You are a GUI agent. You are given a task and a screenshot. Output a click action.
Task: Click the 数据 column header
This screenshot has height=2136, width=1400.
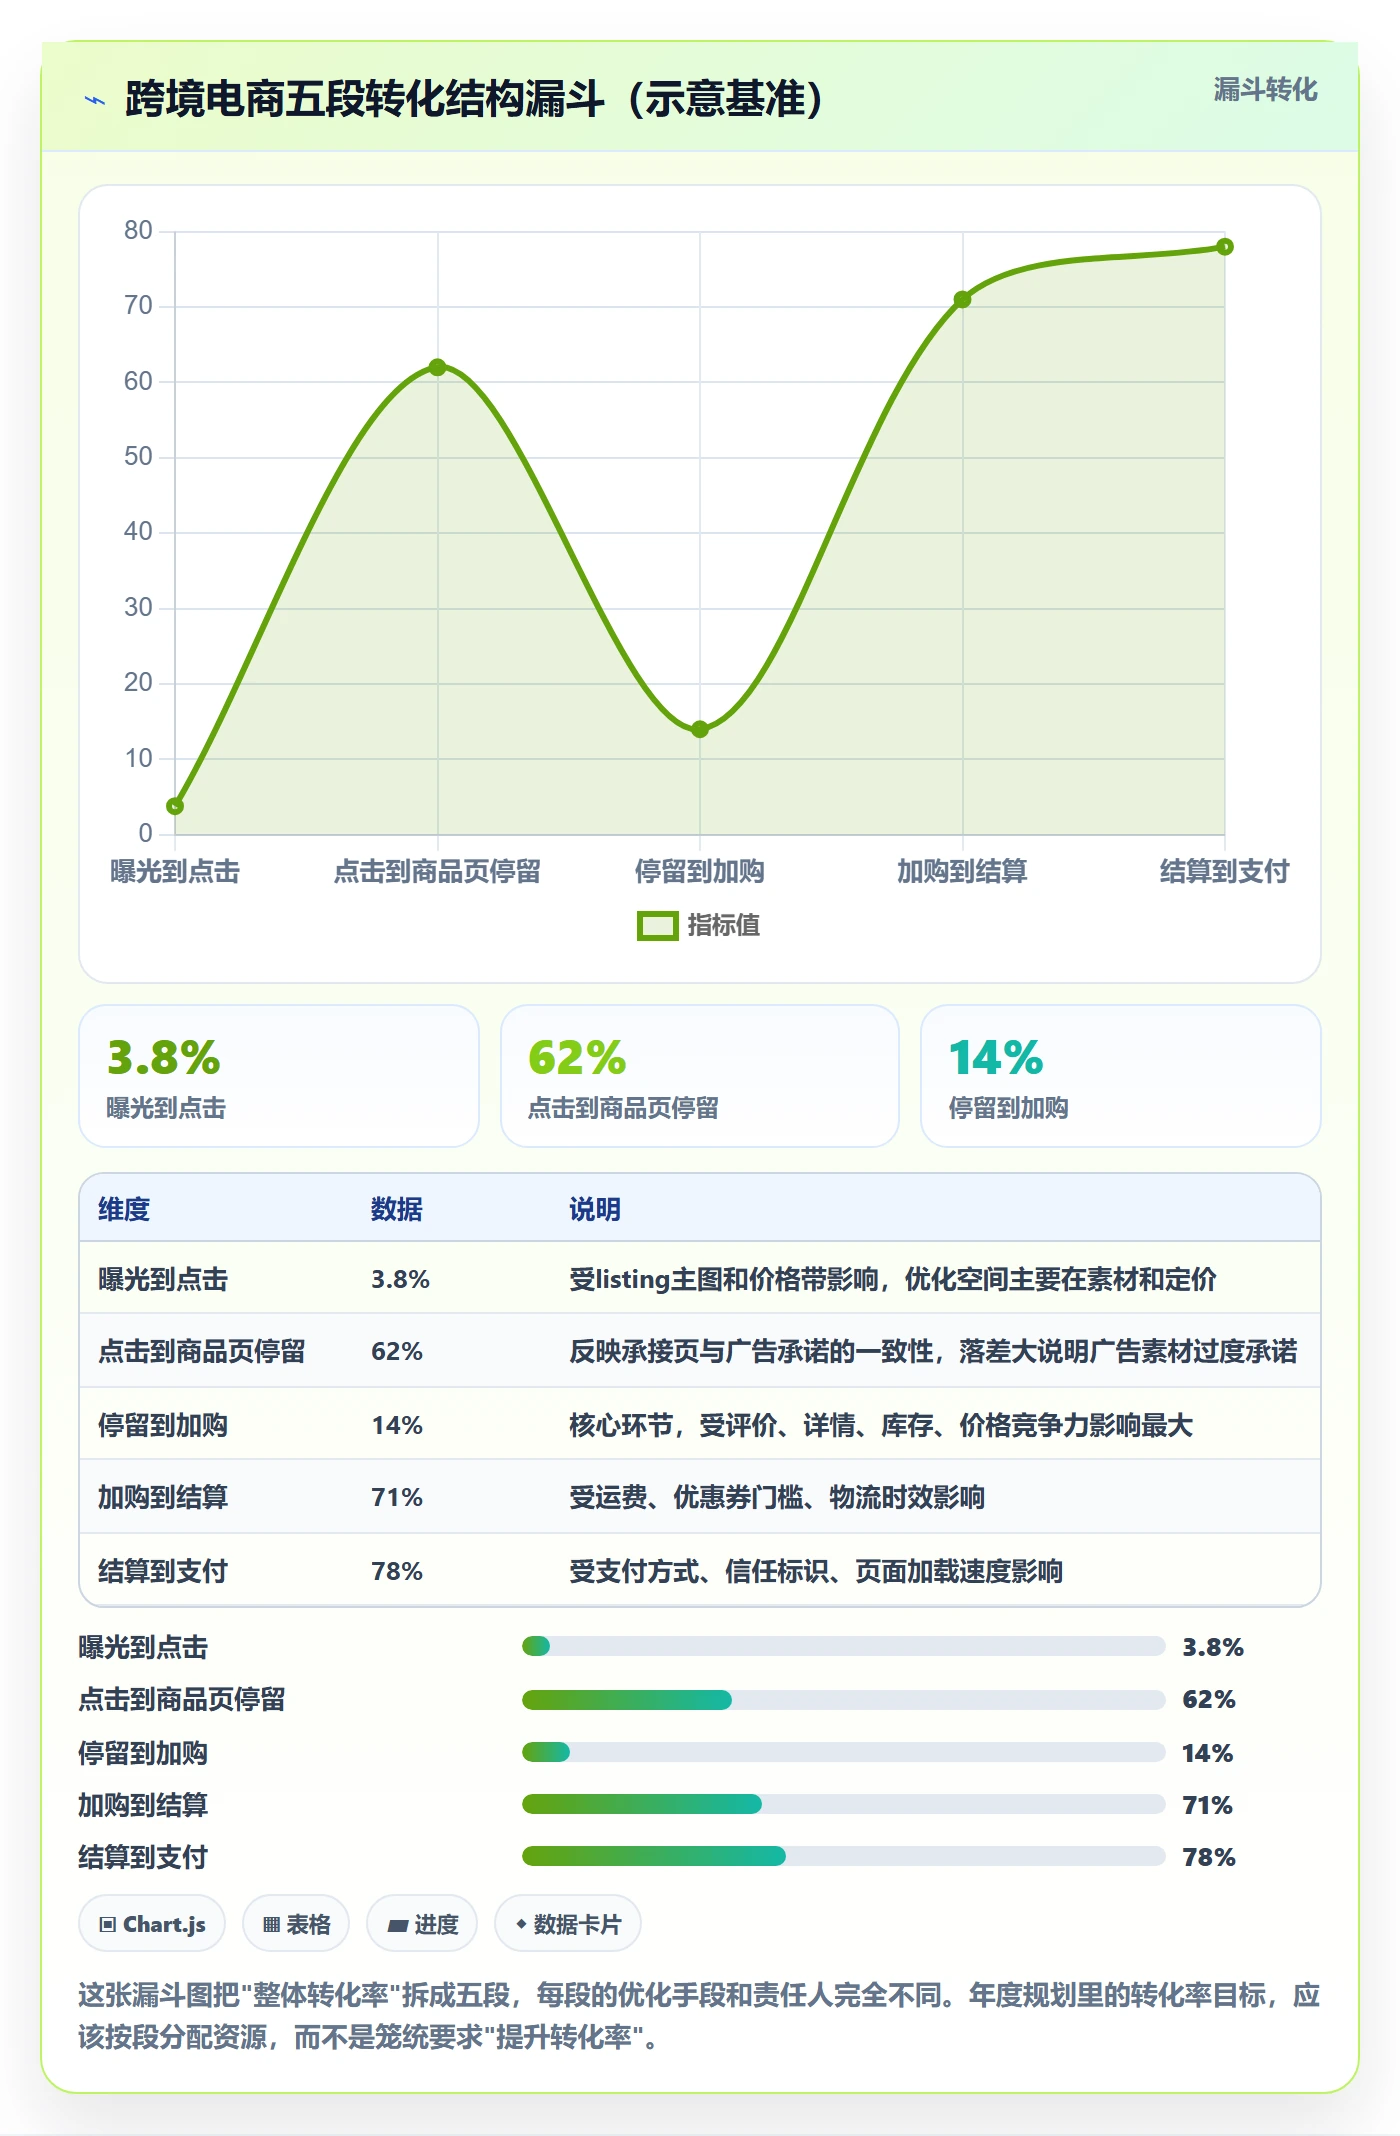397,1209
